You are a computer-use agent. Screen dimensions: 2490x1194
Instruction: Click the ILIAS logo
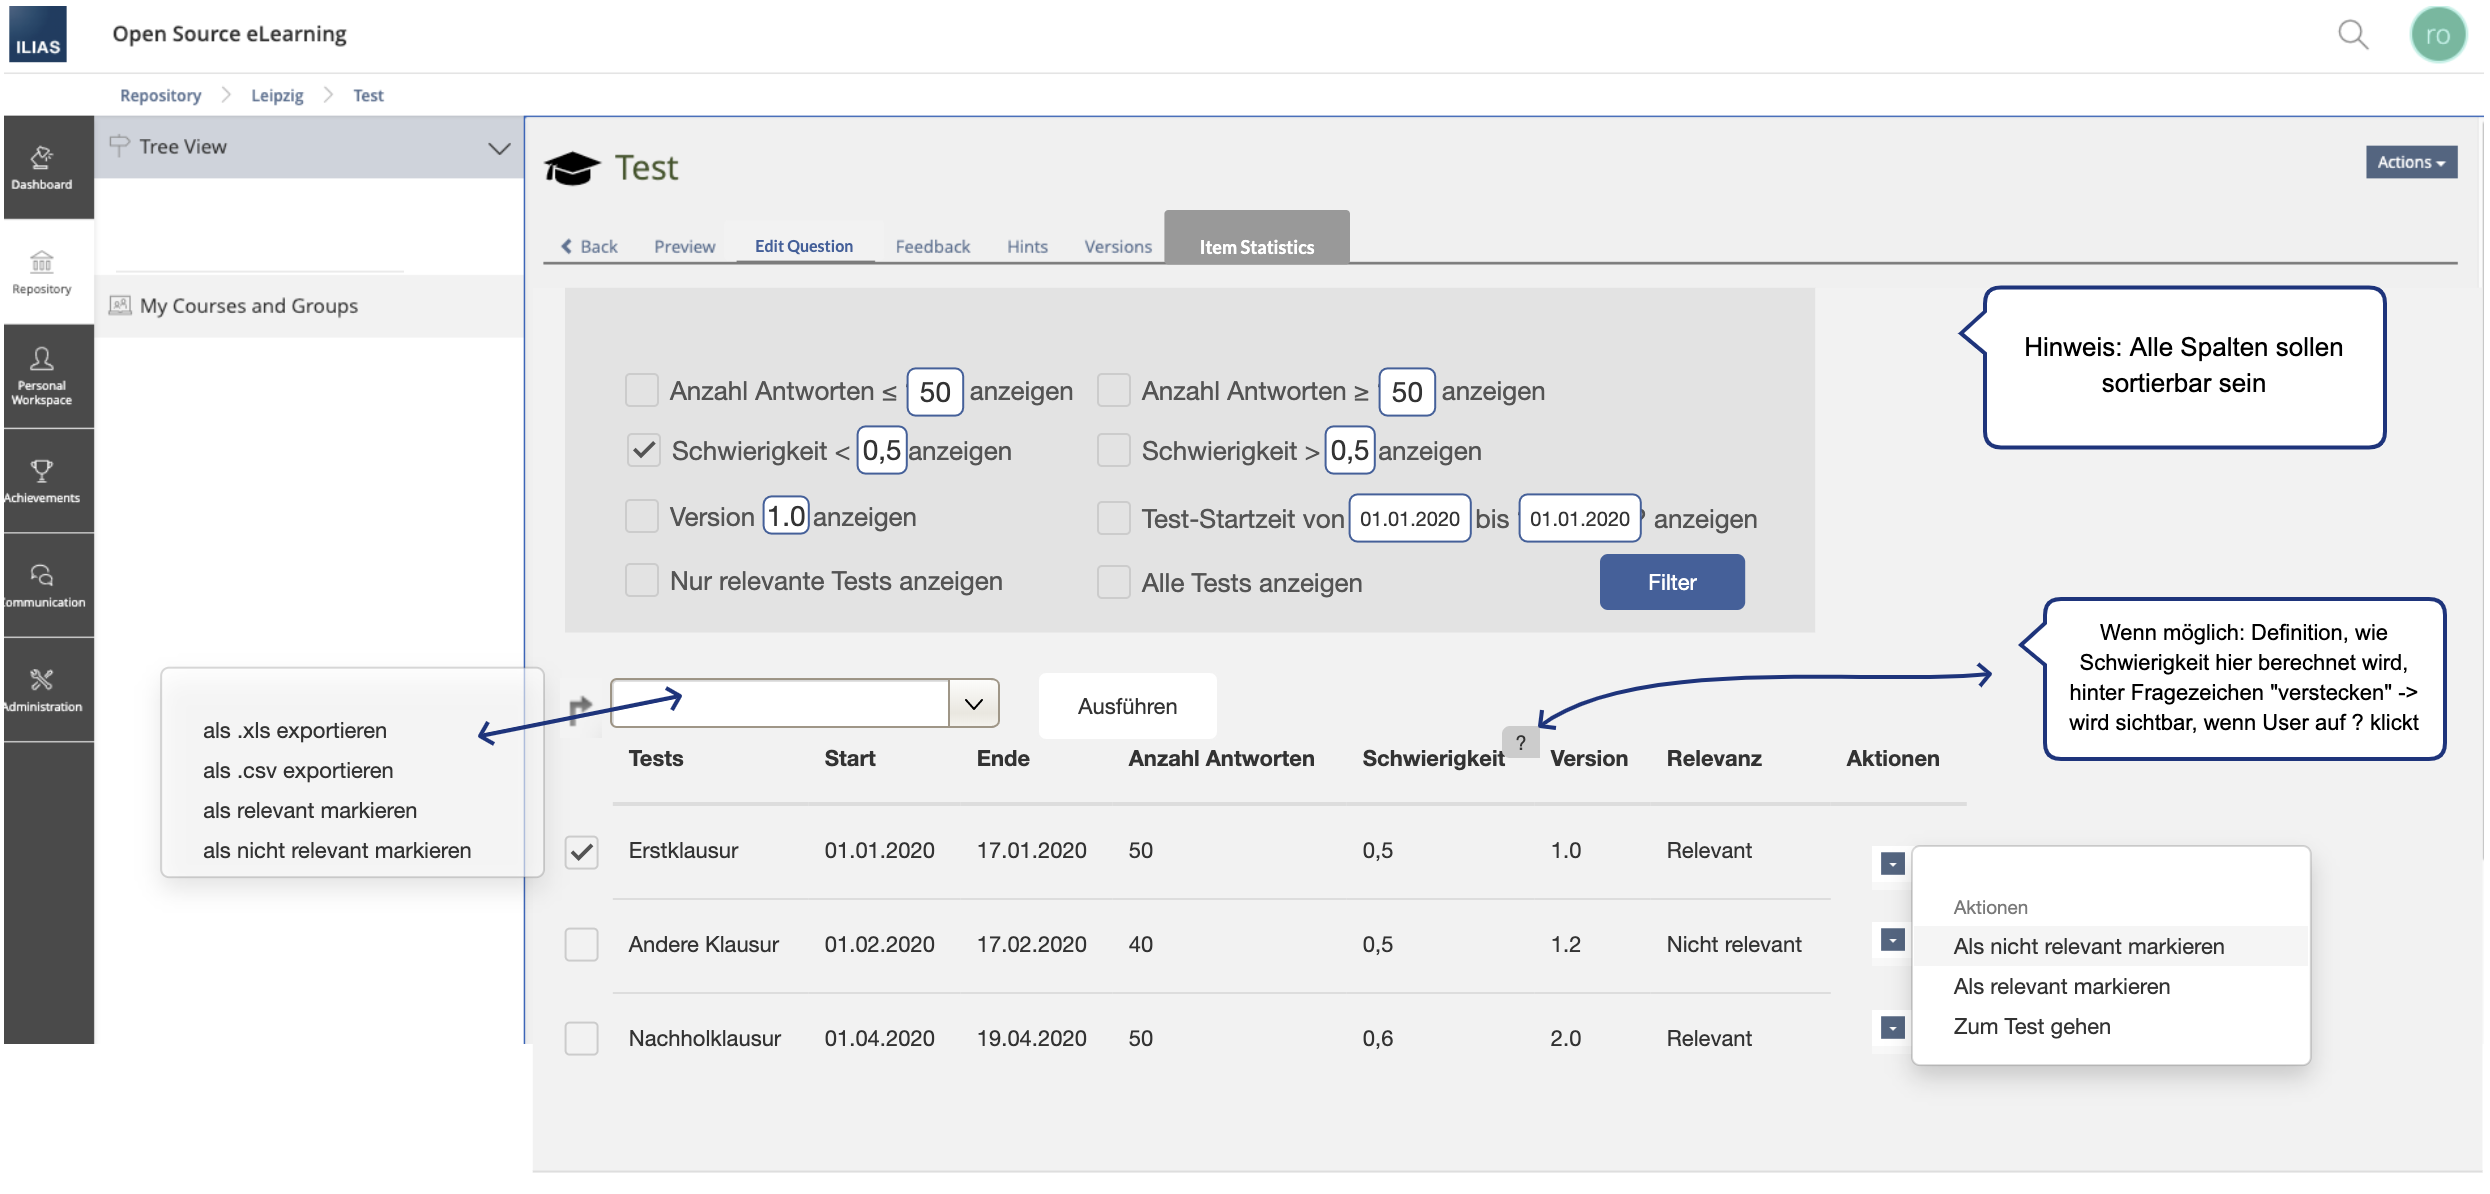tap(38, 34)
